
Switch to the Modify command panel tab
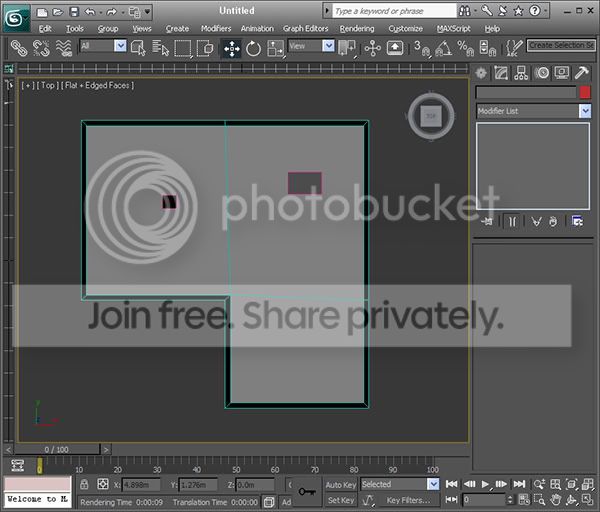[501, 73]
